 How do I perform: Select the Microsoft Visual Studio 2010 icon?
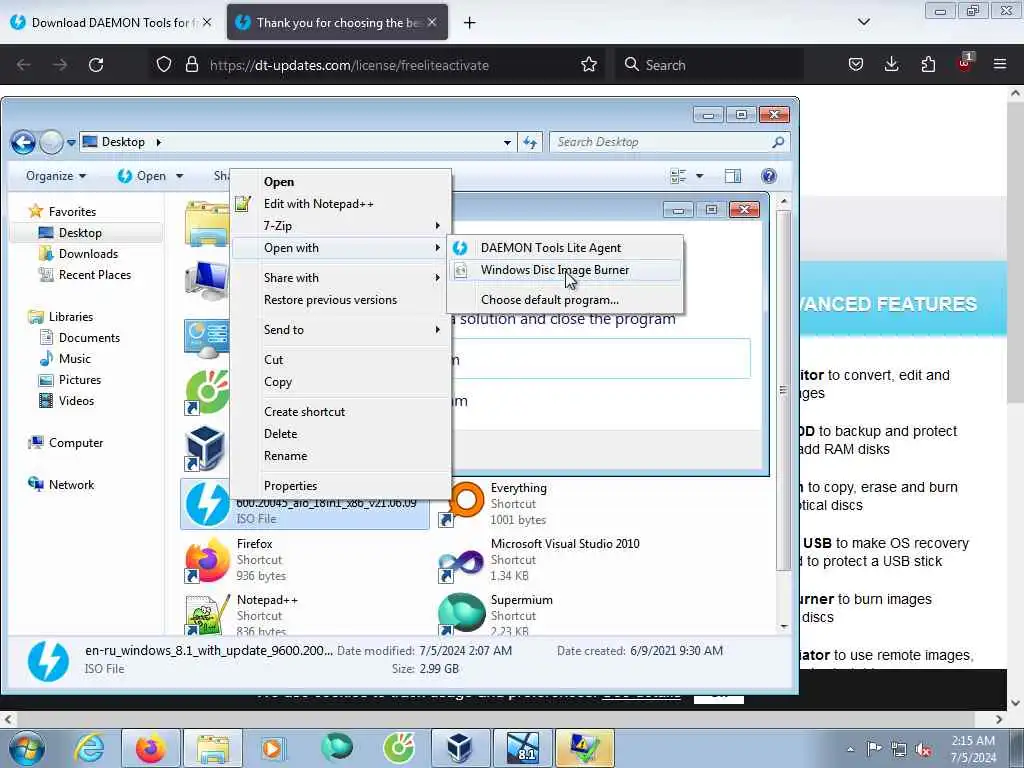[463, 560]
